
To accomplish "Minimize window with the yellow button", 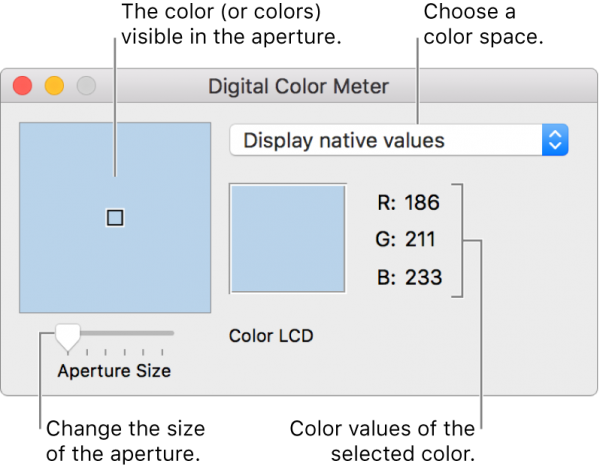I will 54,86.
